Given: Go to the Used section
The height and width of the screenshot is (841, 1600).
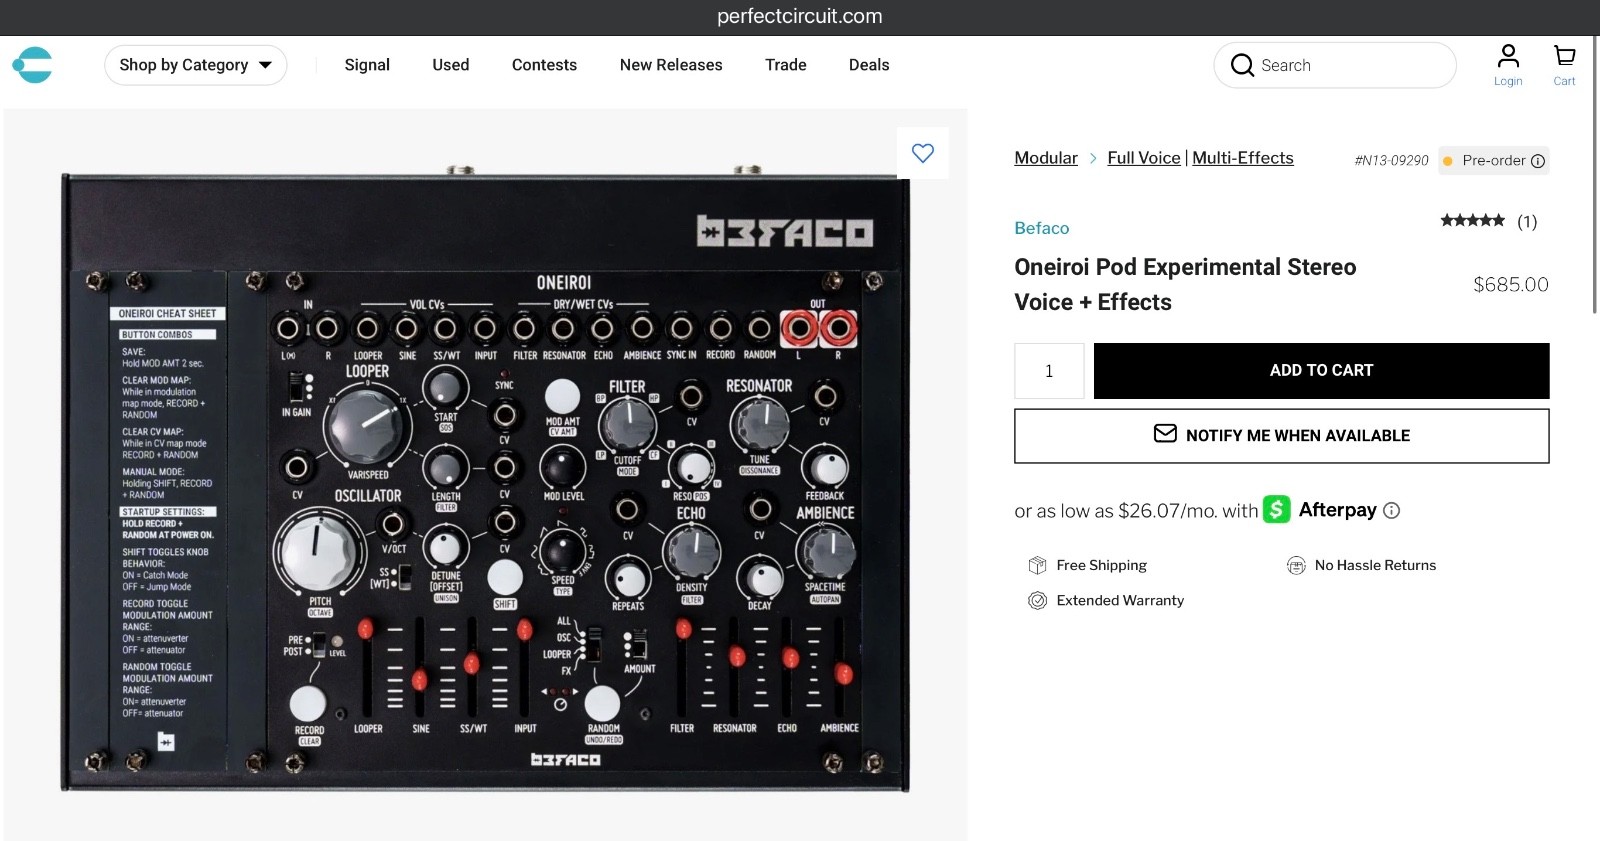Looking at the screenshot, I should (x=450, y=65).
